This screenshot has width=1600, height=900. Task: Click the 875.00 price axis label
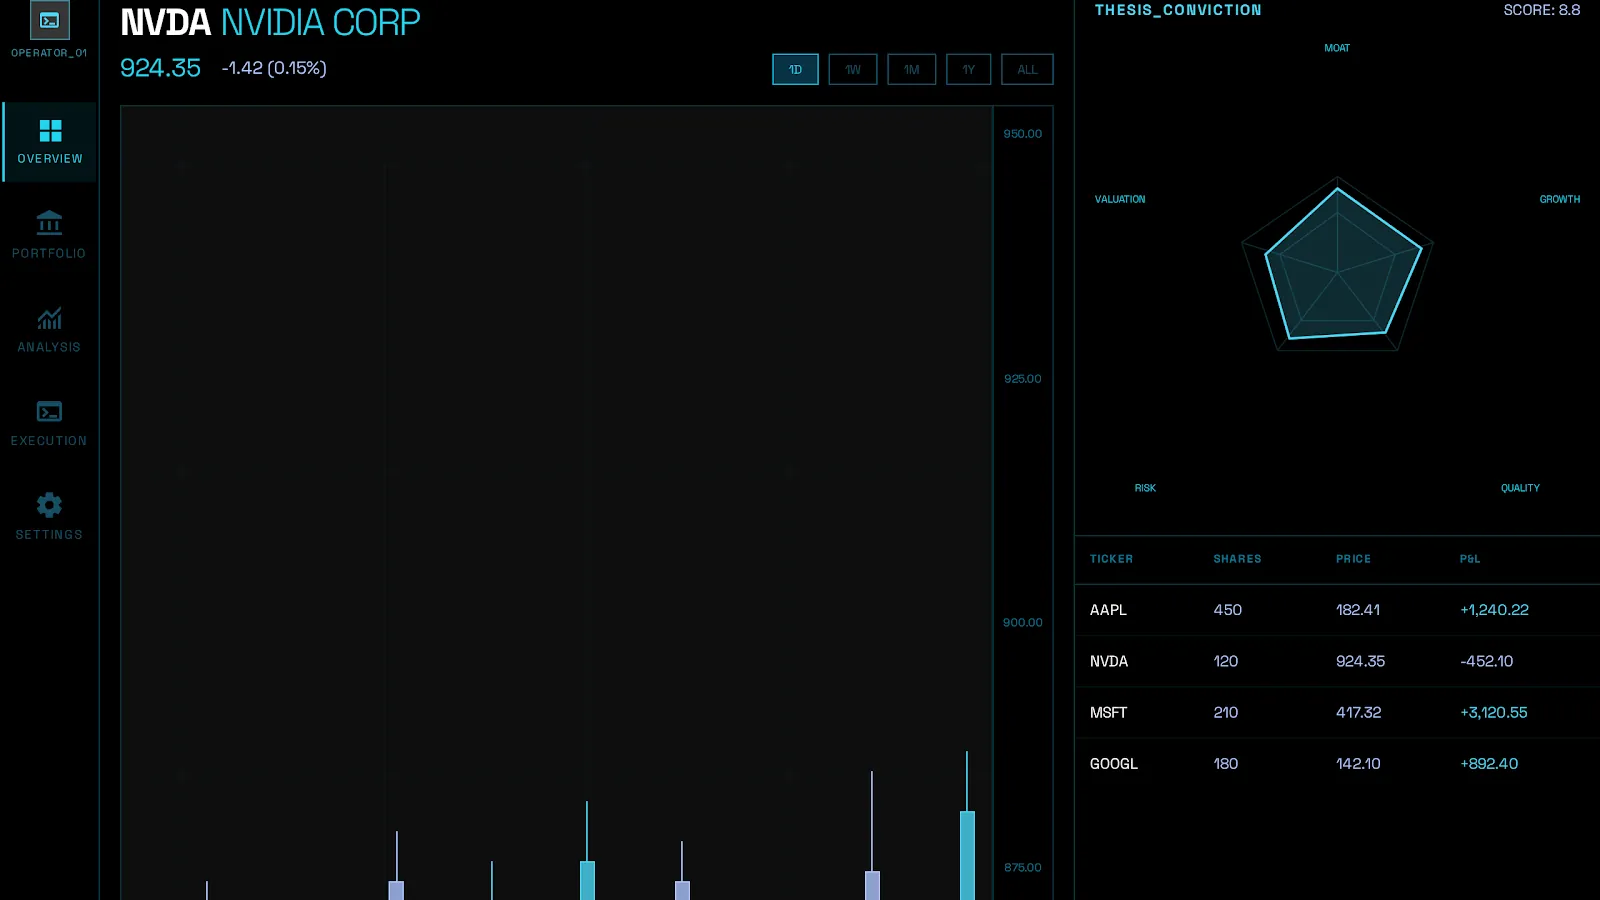click(x=1022, y=868)
